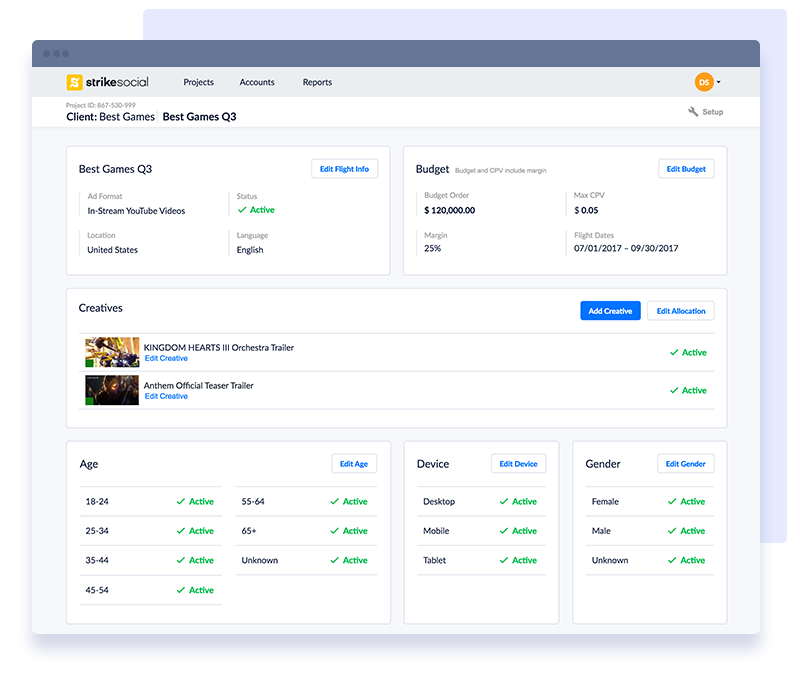Click the Female gender row label
This screenshot has width=800, height=677.
pos(605,502)
